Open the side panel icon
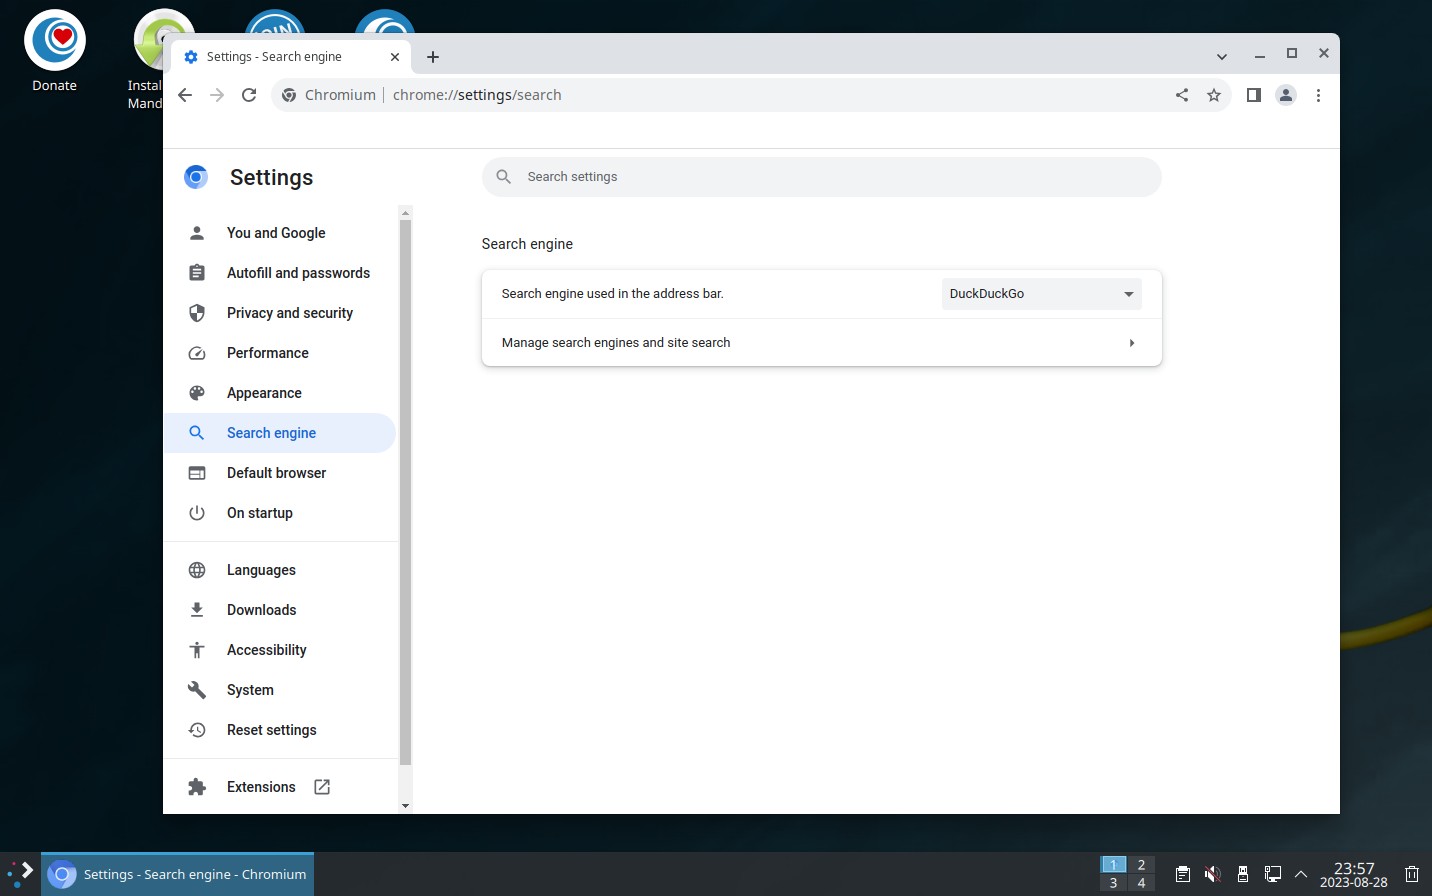Screen dimensions: 1432x896 click(1254, 95)
